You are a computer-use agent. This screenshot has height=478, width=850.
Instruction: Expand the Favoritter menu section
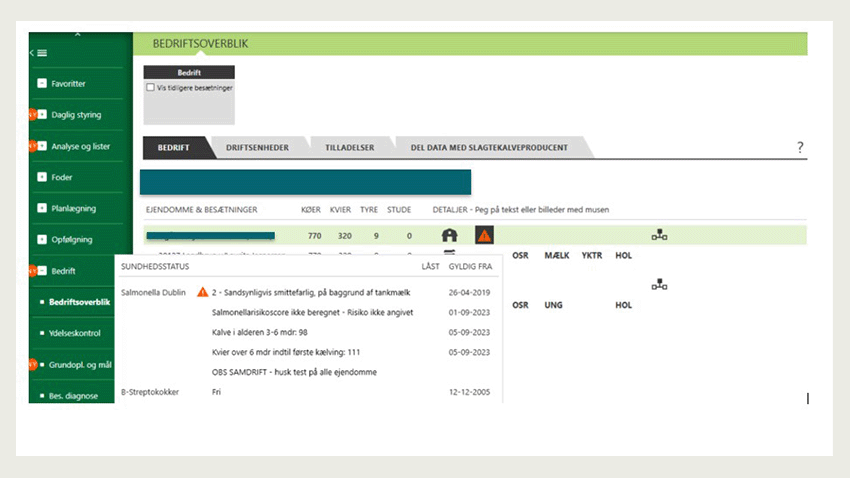[x=42, y=84]
